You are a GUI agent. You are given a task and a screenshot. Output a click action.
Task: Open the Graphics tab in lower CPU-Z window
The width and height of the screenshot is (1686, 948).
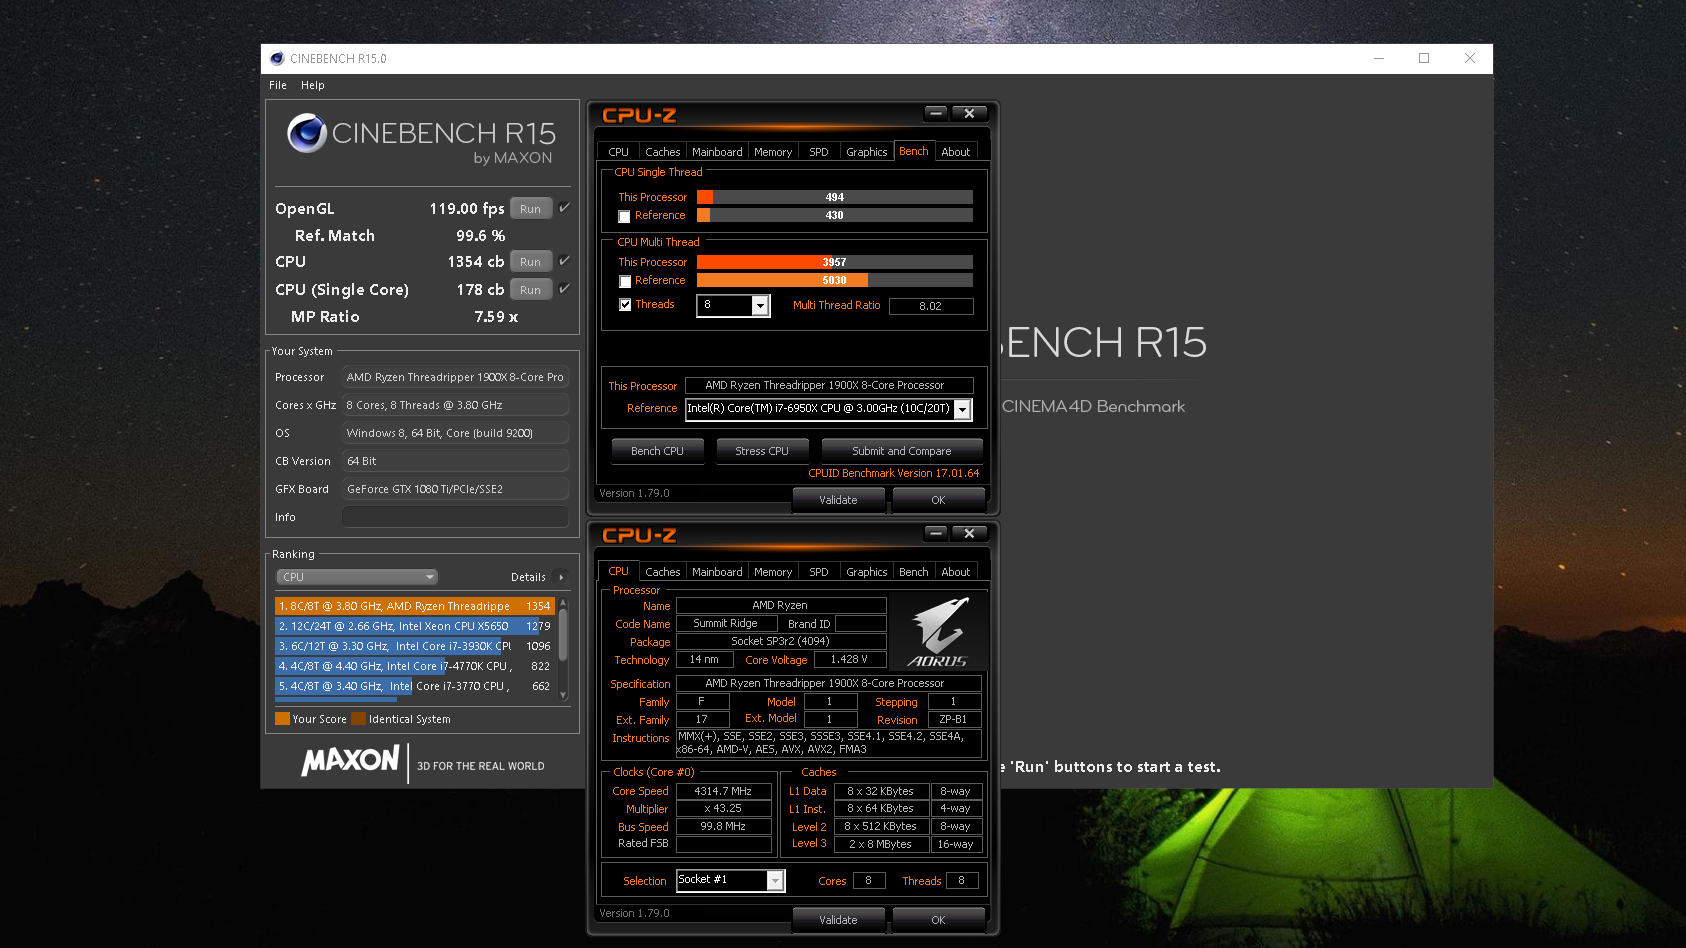pos(866,572)
